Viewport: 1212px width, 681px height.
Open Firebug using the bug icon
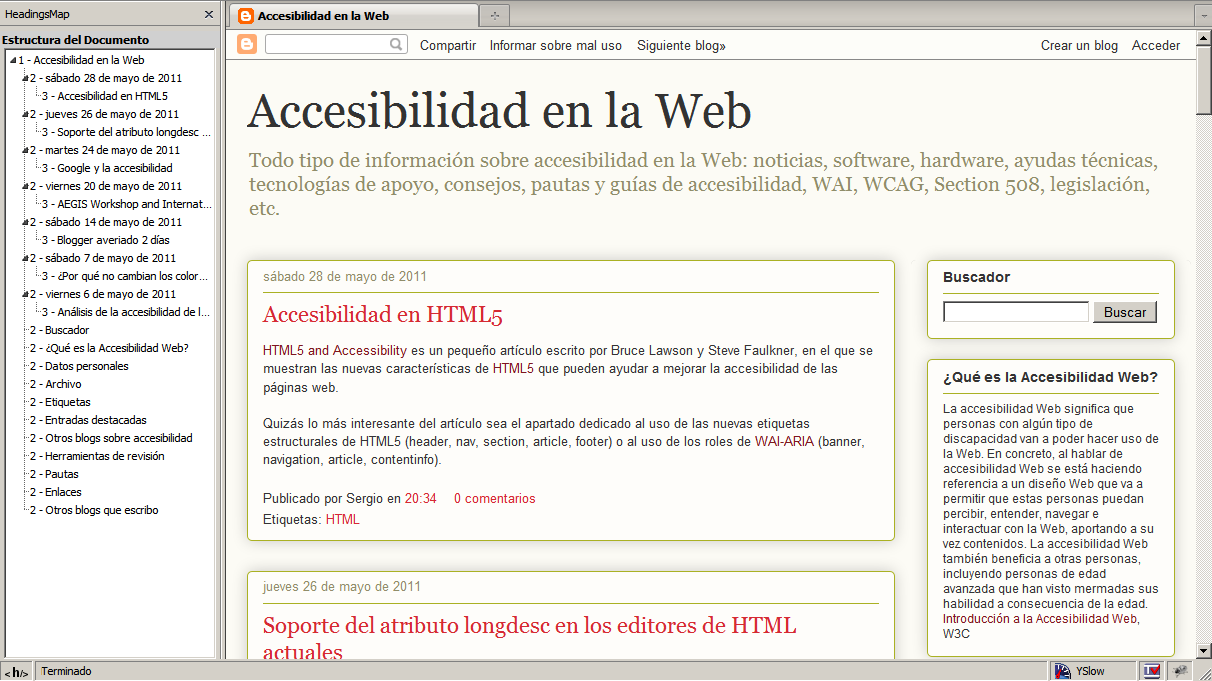tap(1181, 670)
